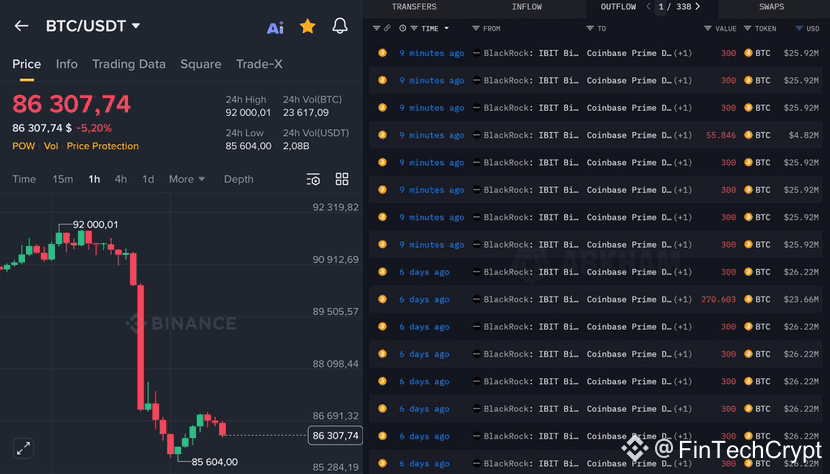This screenshot has width=830, height=474.
Task: Select the 4h chart interval
Action: 121,179
